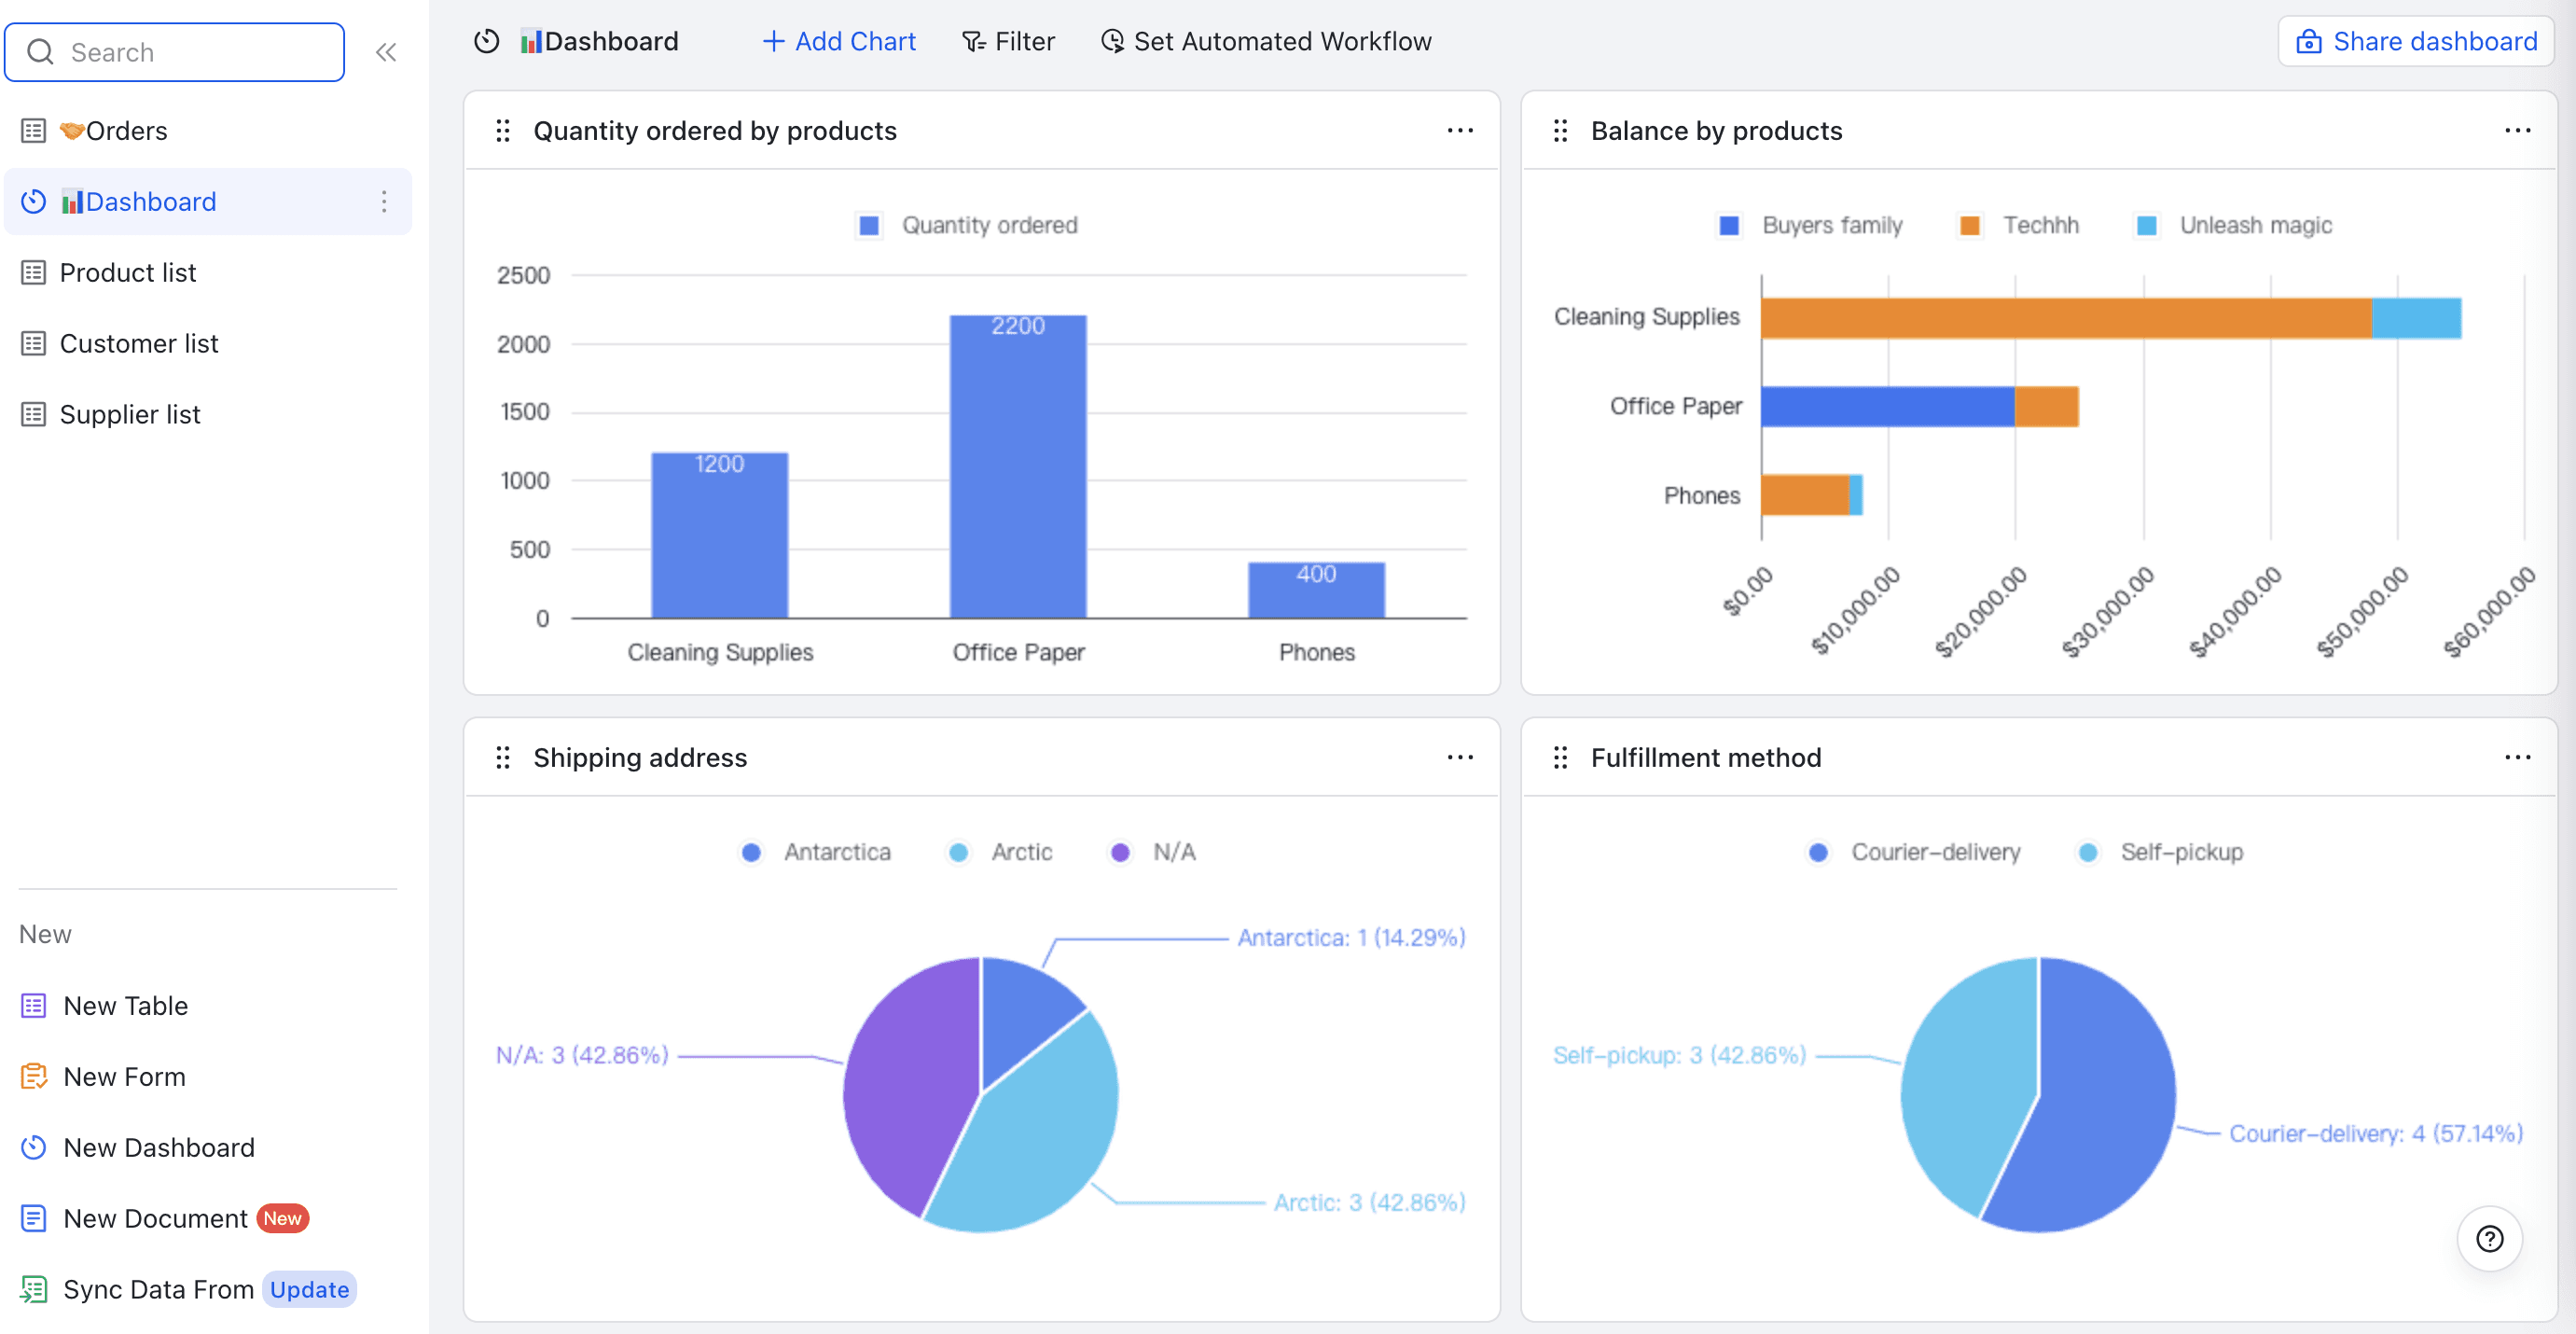Open Dashboard sidebar item kebab menu
Image resolution: width=2576 pixels, height=1334 pixels.
point(384,202)
